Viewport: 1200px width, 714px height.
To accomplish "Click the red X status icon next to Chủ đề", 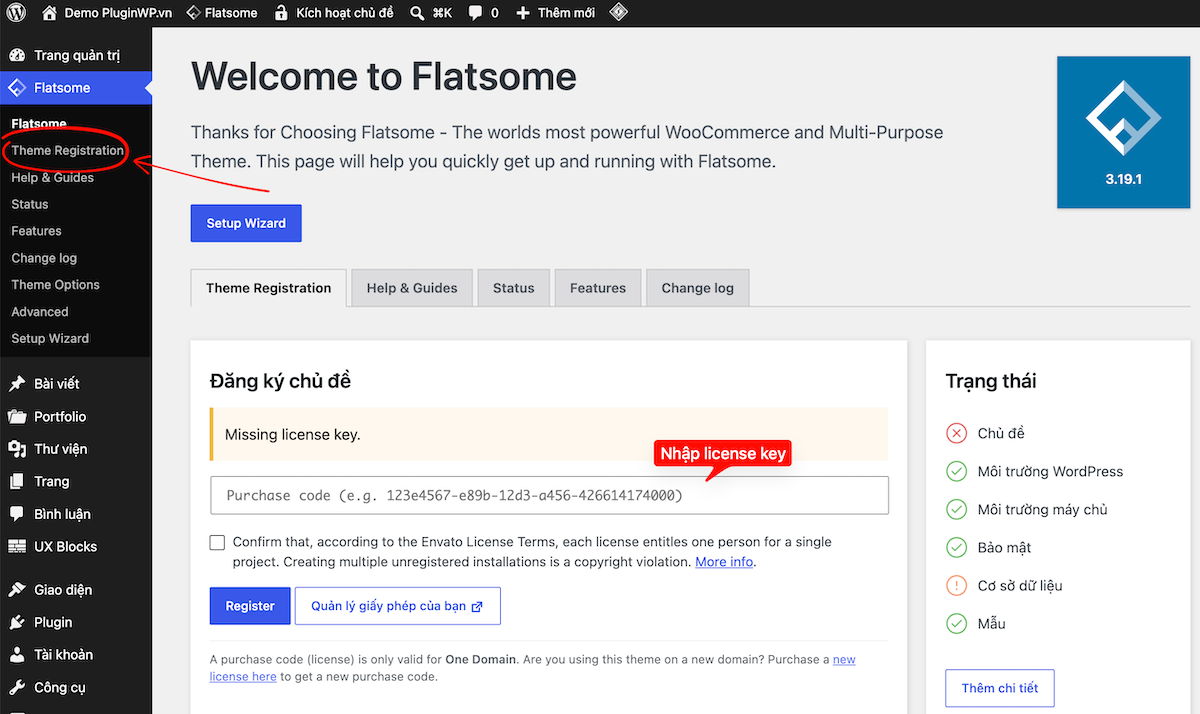I will pos(957,433).
